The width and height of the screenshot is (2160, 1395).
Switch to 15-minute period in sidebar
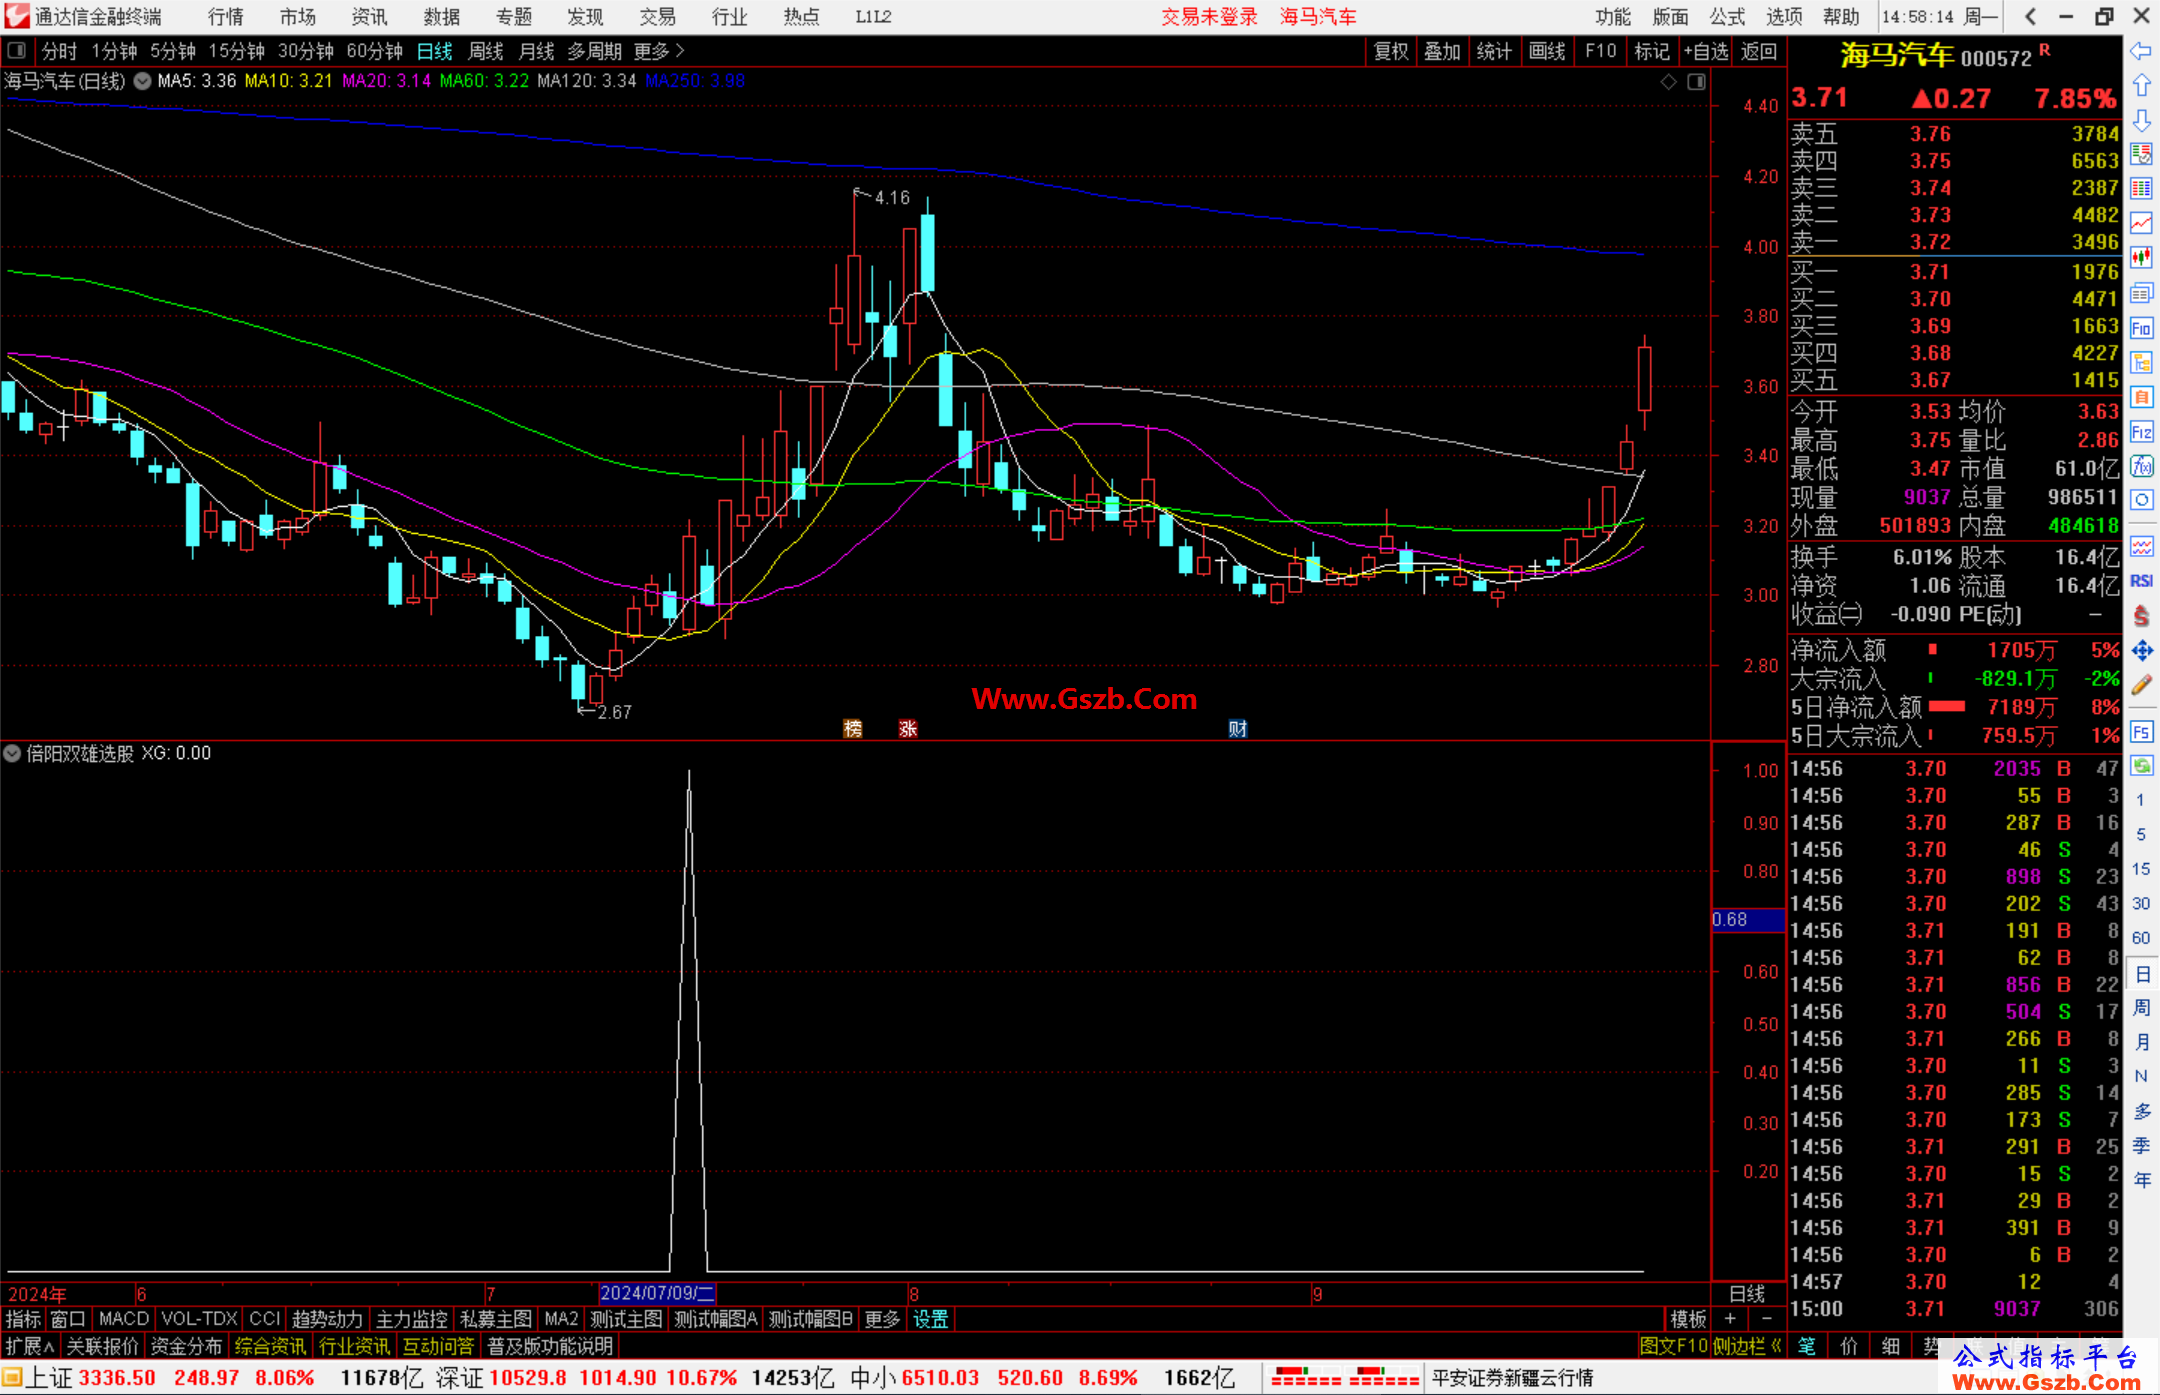(2140, 869)
